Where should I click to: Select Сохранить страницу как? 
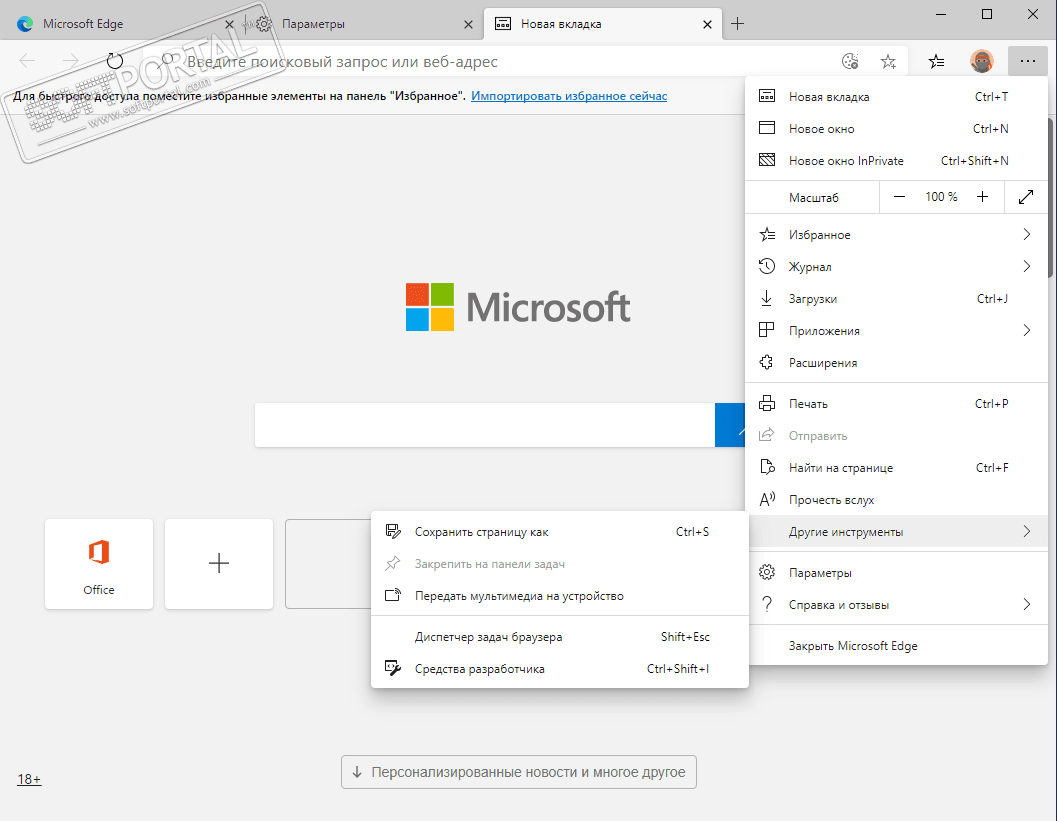(x=560, y=532)
